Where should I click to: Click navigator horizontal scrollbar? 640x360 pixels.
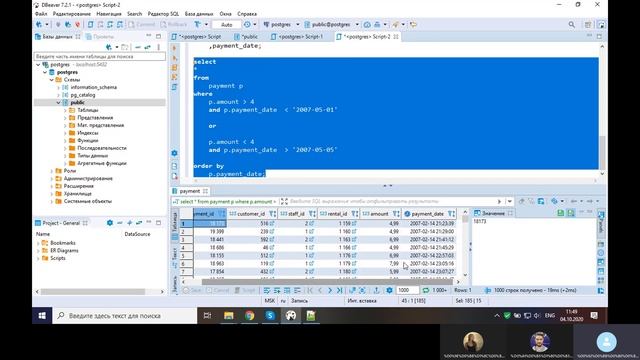point(92,292)
